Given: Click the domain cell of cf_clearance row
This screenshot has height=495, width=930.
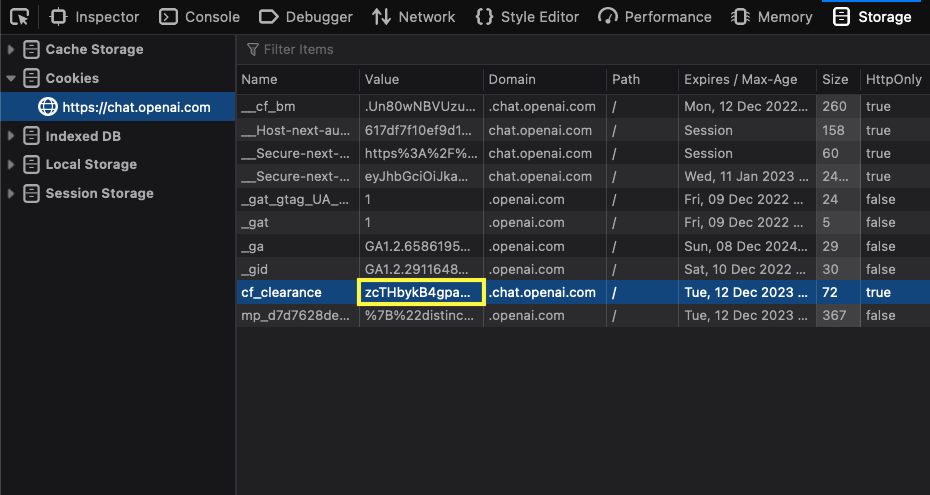Looking at the screenshot, I should [x=542, y=292].
